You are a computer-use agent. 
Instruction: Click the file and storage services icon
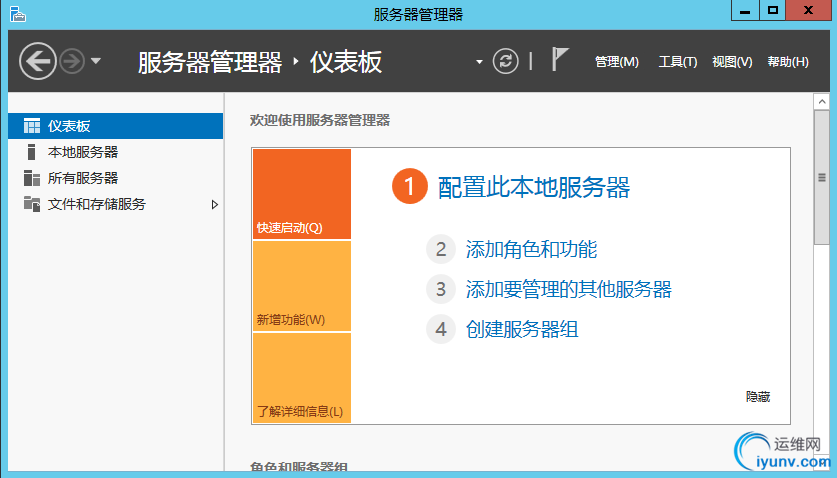click(x=32, y=204)
